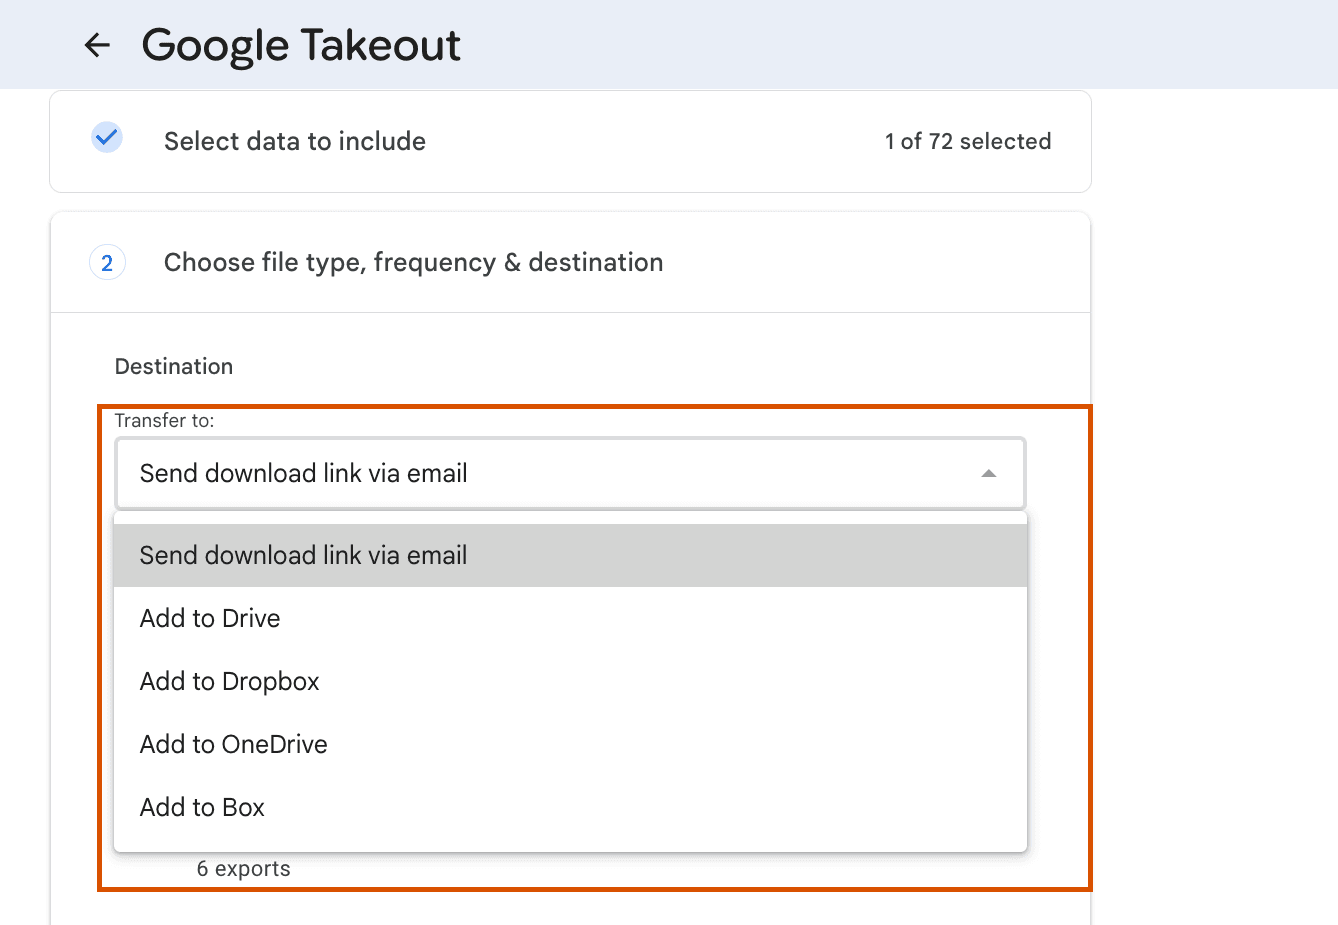Viewport: 1338px width, 925px height.
Task: Click the blue checkmark for step one
Action: coord(107,137)
